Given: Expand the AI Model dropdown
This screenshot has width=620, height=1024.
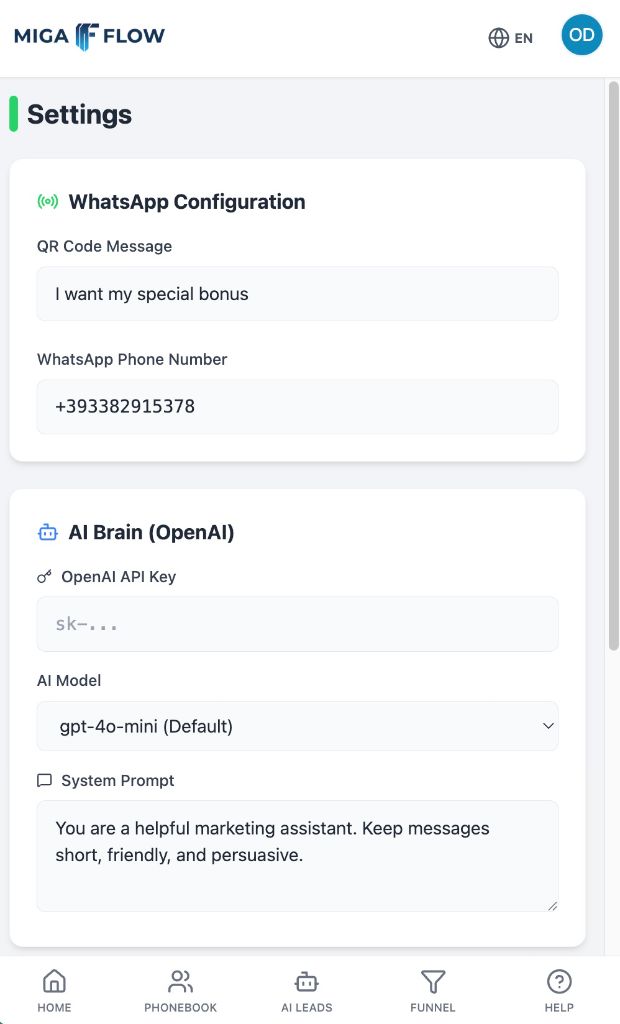Looking at the screenshot, I should (297, 726).
